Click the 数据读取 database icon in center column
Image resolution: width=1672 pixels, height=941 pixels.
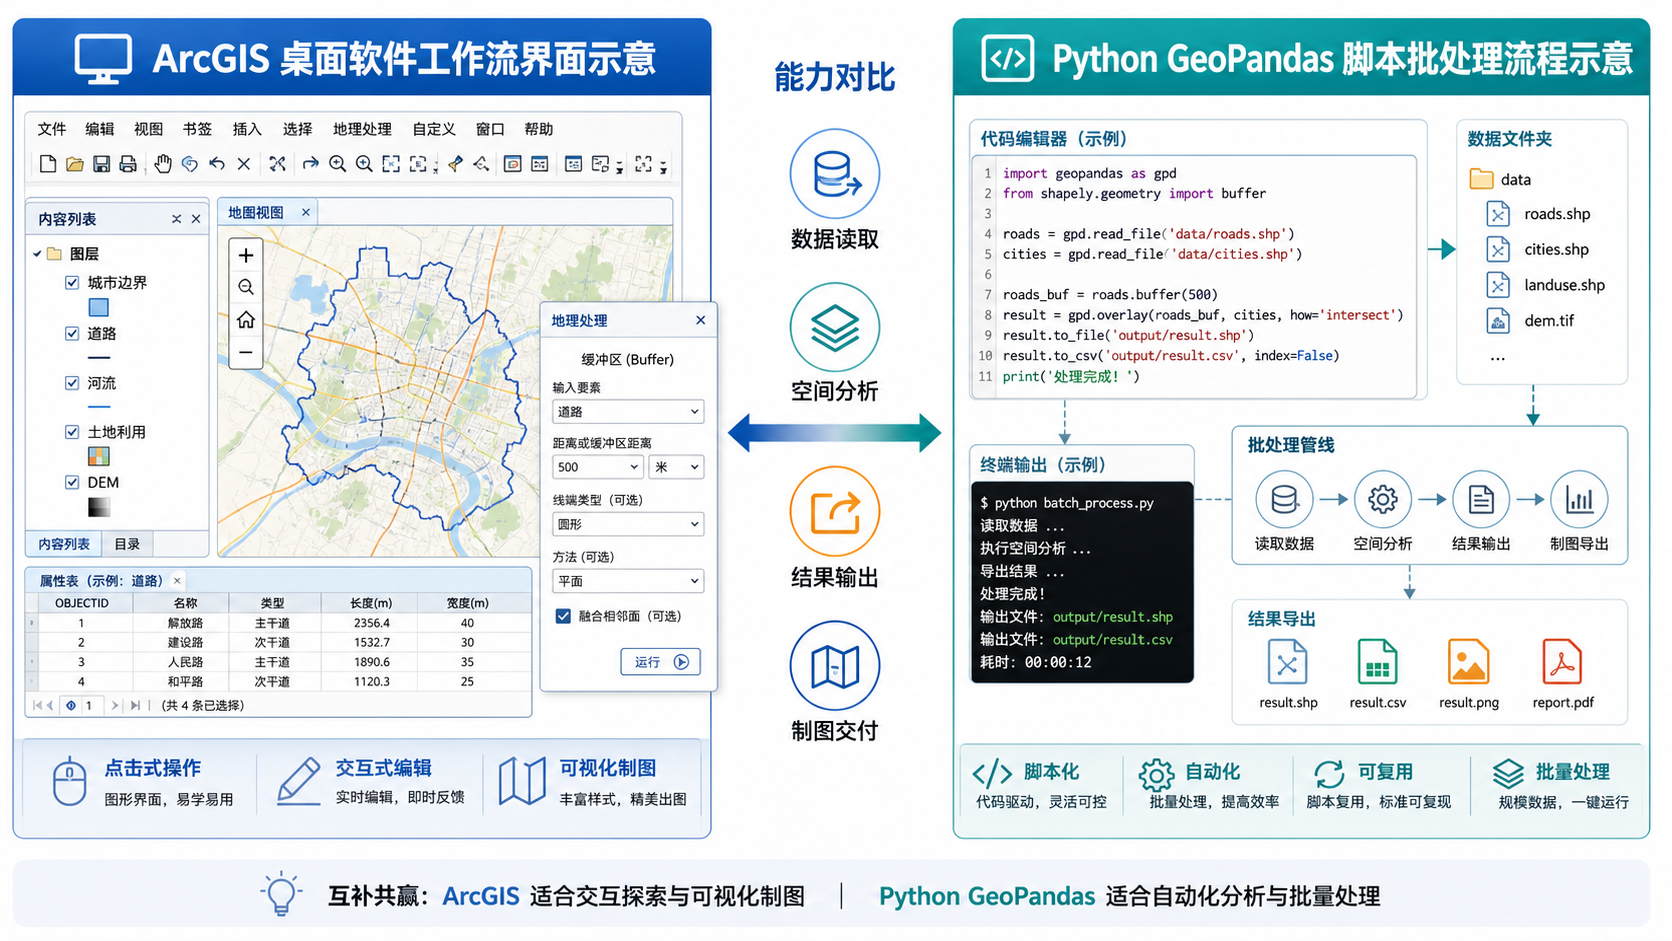click(x=835, y=174)
